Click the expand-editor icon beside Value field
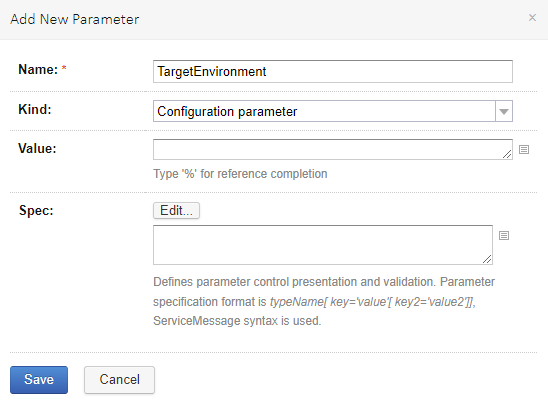This screenshot has width=548, height=406. point(524,150)
